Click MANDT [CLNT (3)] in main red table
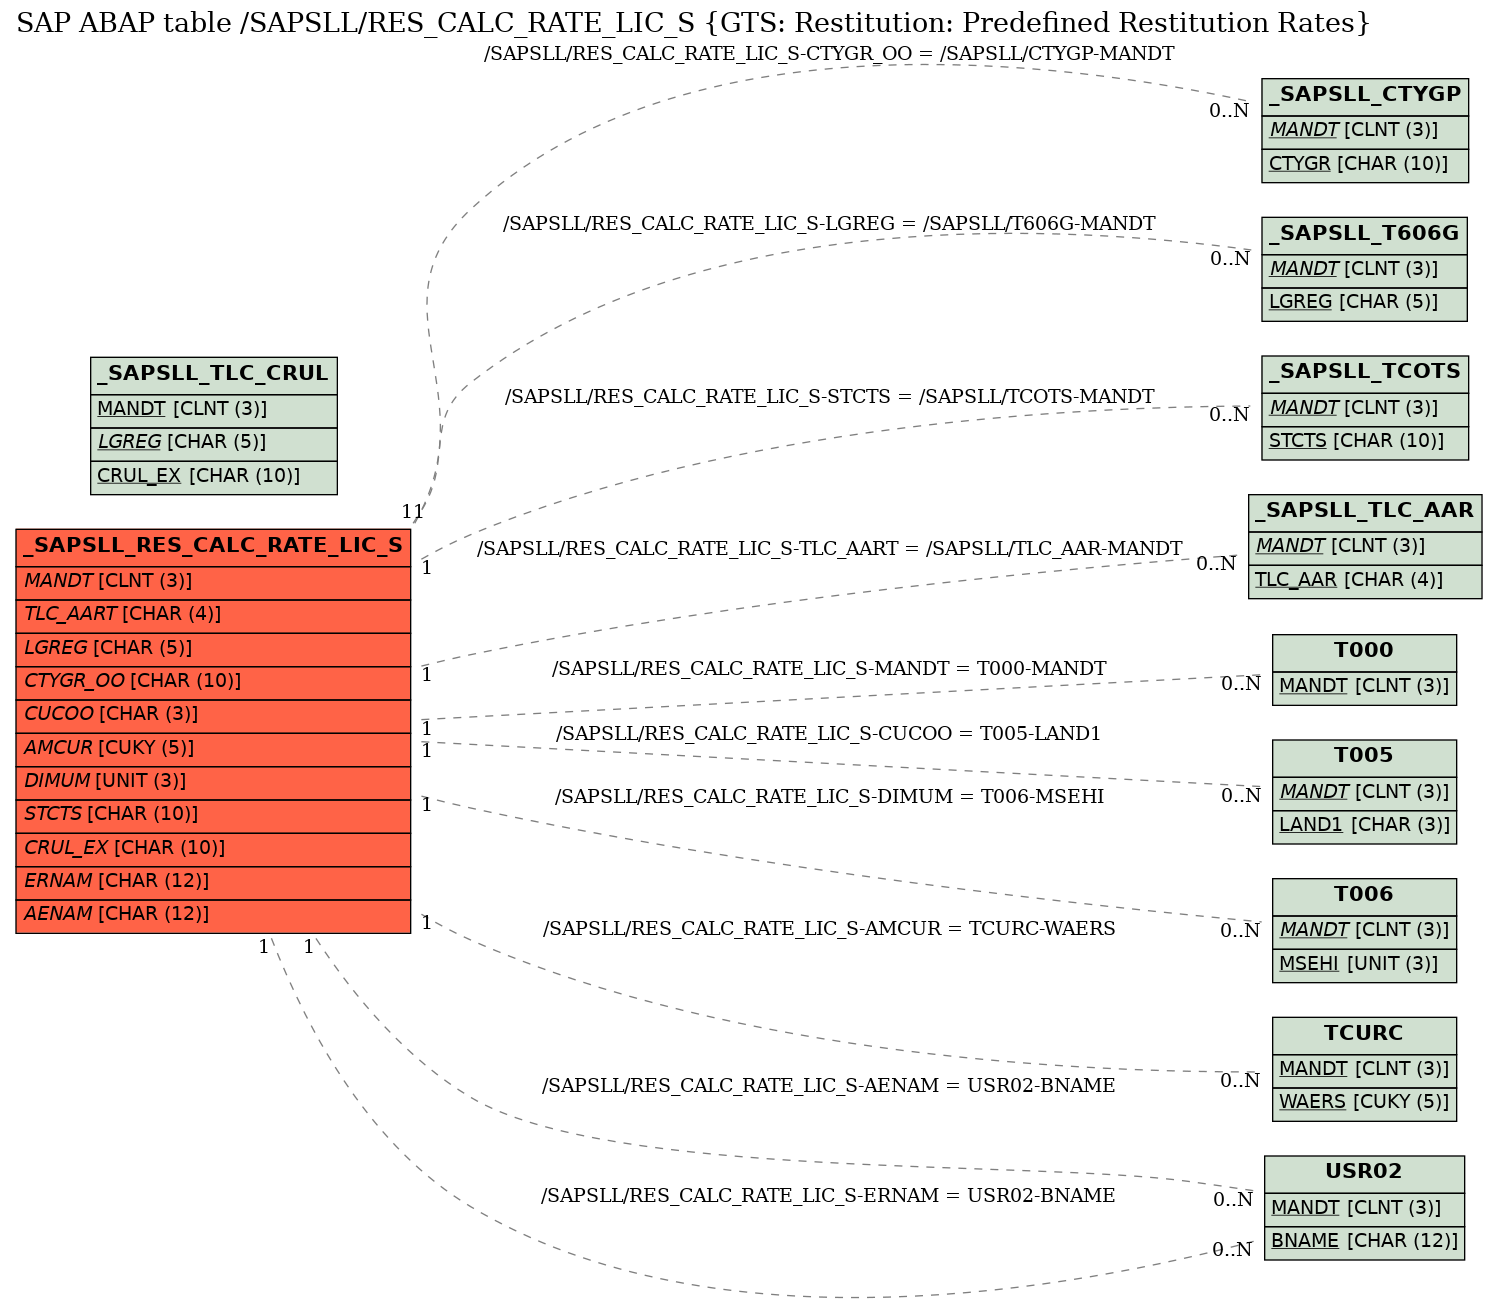1497x1303 pixels. (x=213, y=582)
